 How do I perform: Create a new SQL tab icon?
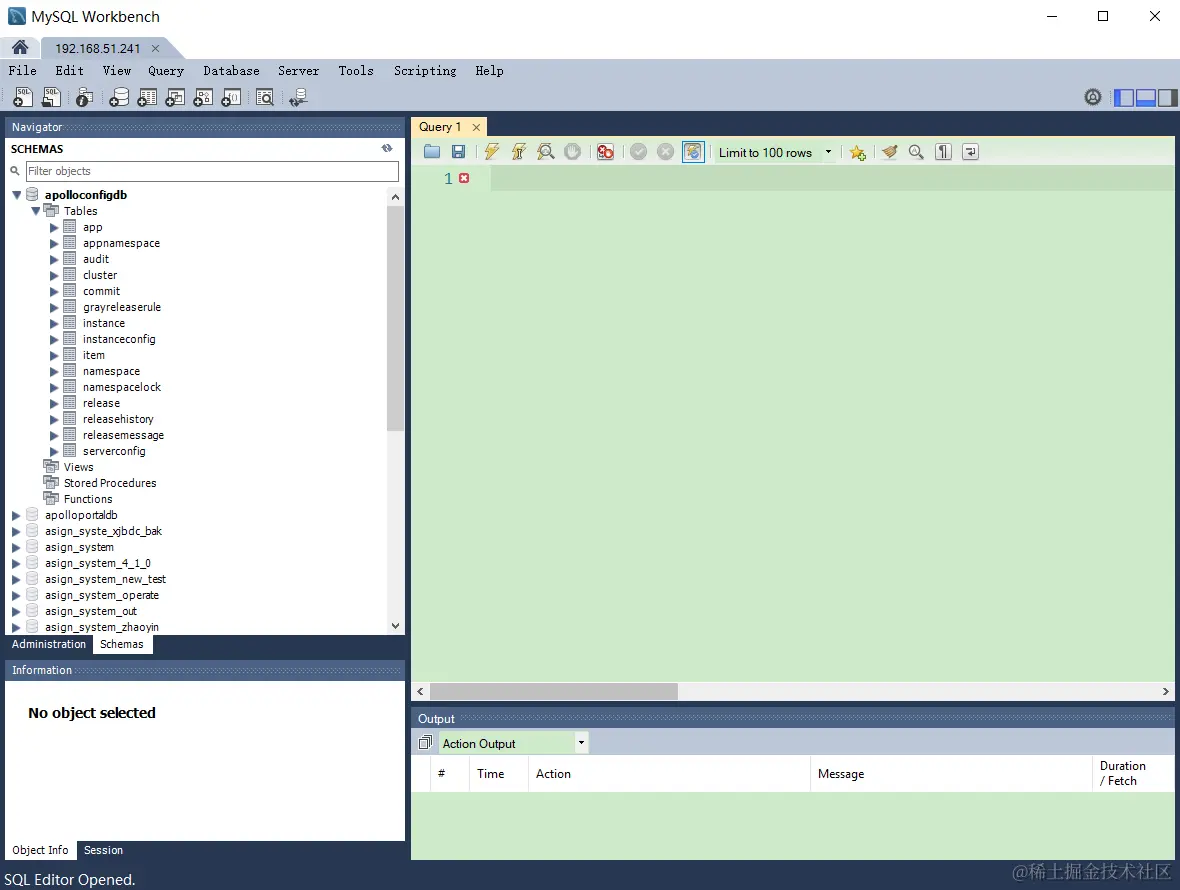coord(23,97)
